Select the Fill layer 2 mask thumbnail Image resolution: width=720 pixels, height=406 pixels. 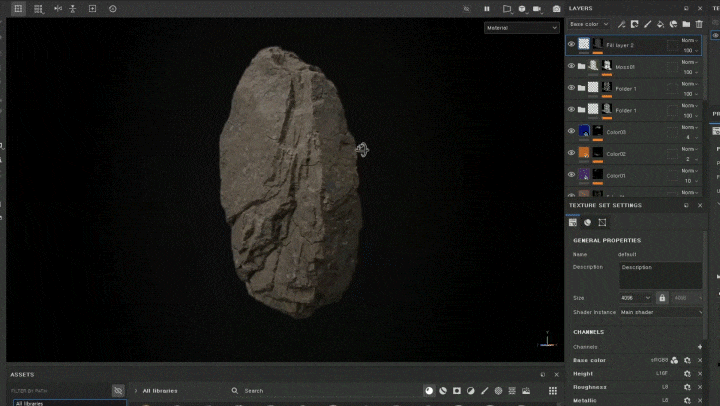(597, 44)
